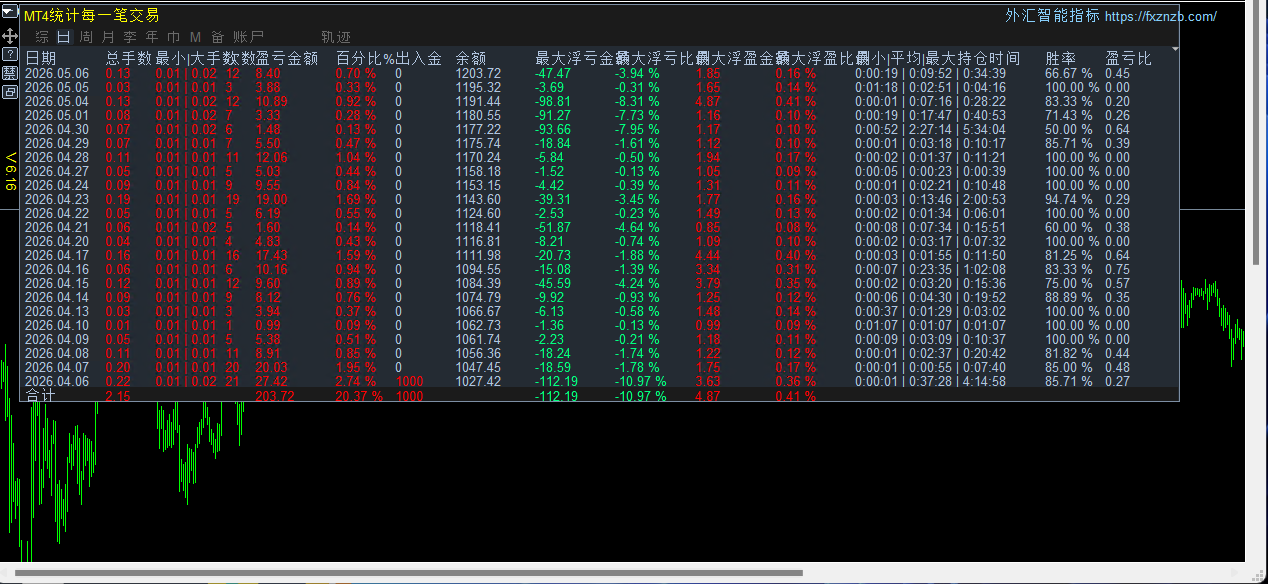This screenshot has height=584, width=1268.
Task: Click the 总手数 column header
Action: click(128, 58)
